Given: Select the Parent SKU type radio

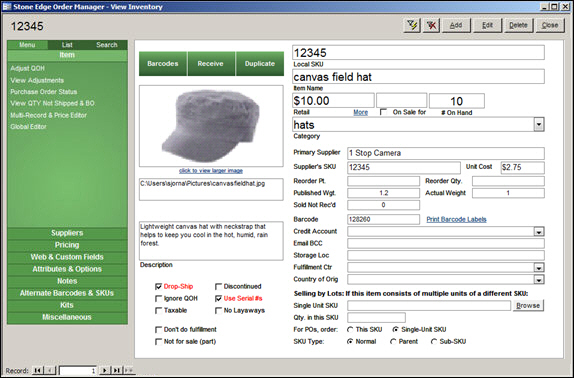Looking at the screenshot, I should click(393, 341).
